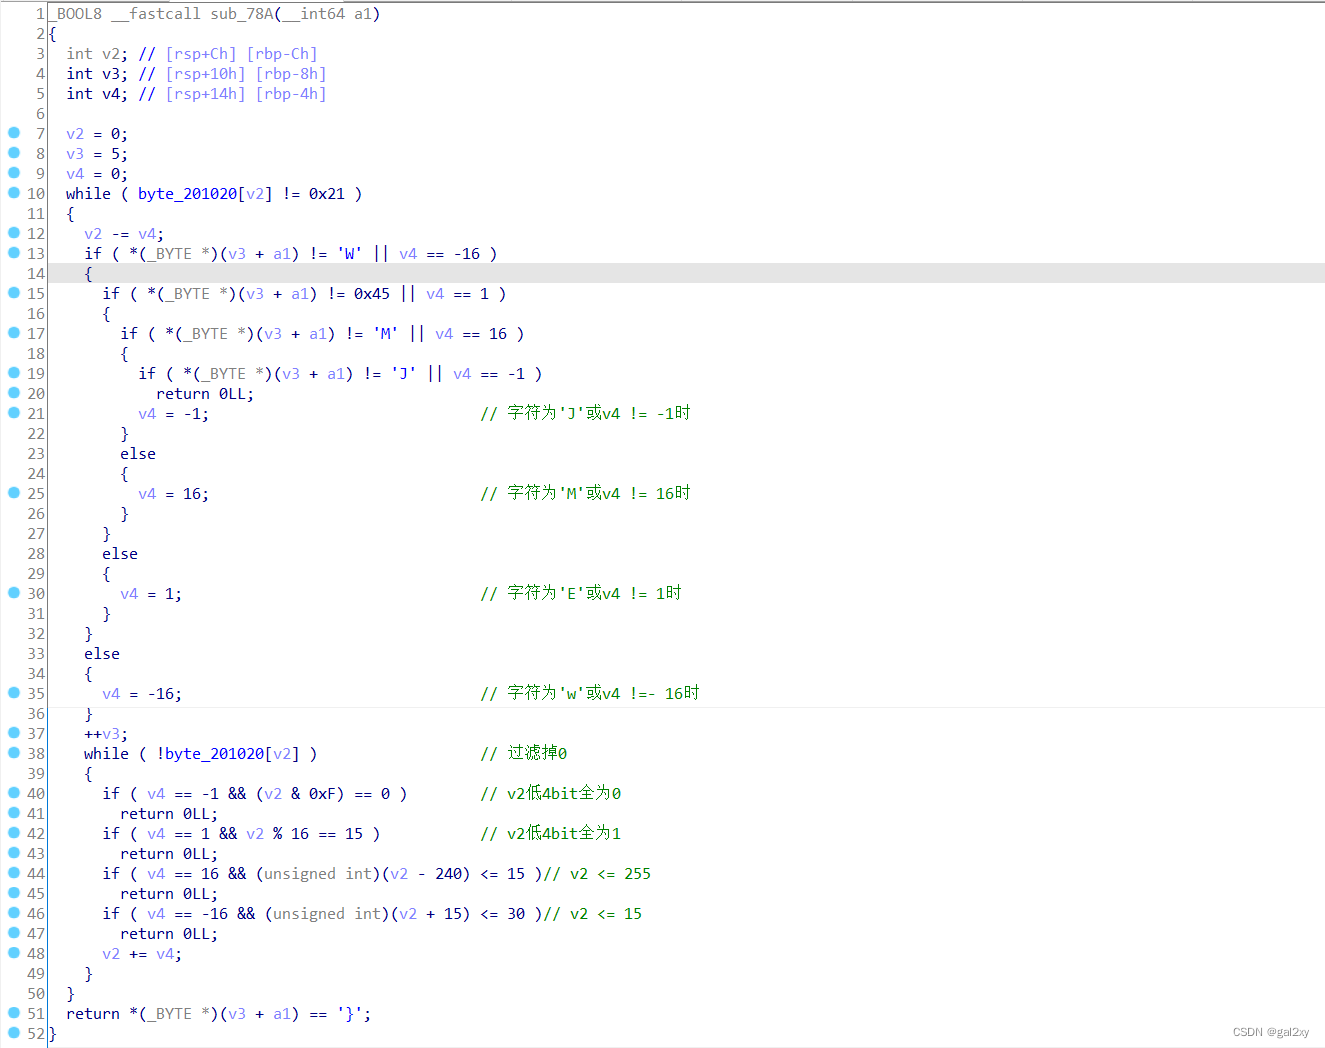Click character literal 'J' on line 19

coord(403,374)
